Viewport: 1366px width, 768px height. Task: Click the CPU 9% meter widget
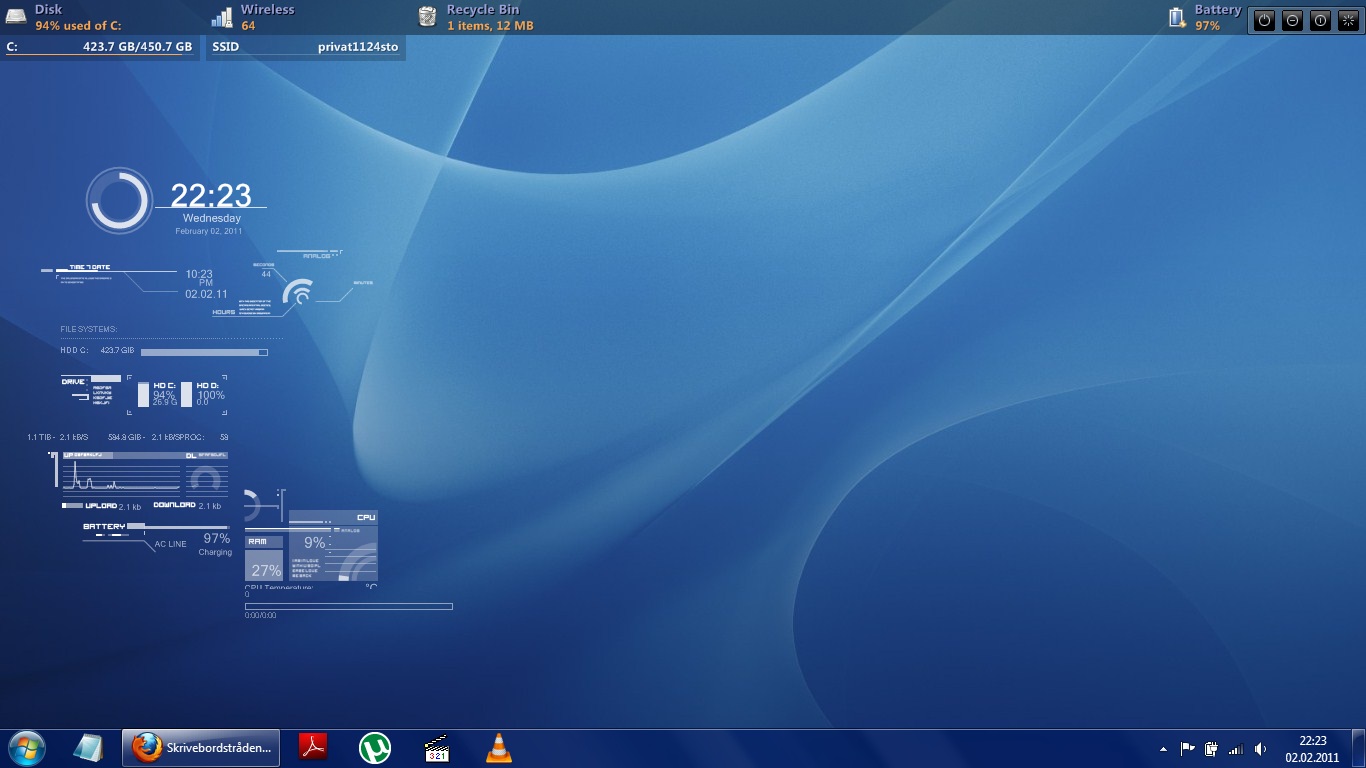333,546
